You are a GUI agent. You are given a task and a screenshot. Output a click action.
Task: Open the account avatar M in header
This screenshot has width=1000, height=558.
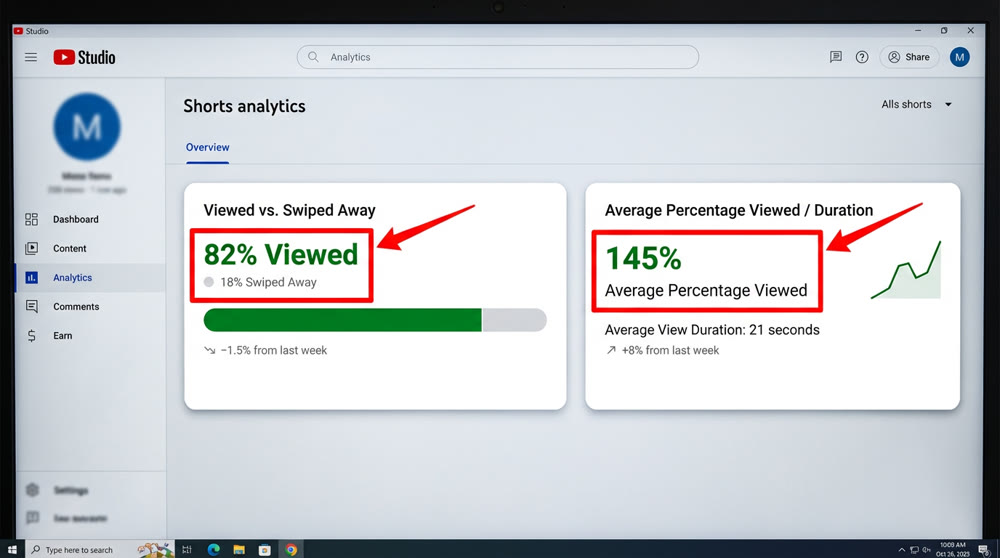click(x=959, y=57)
